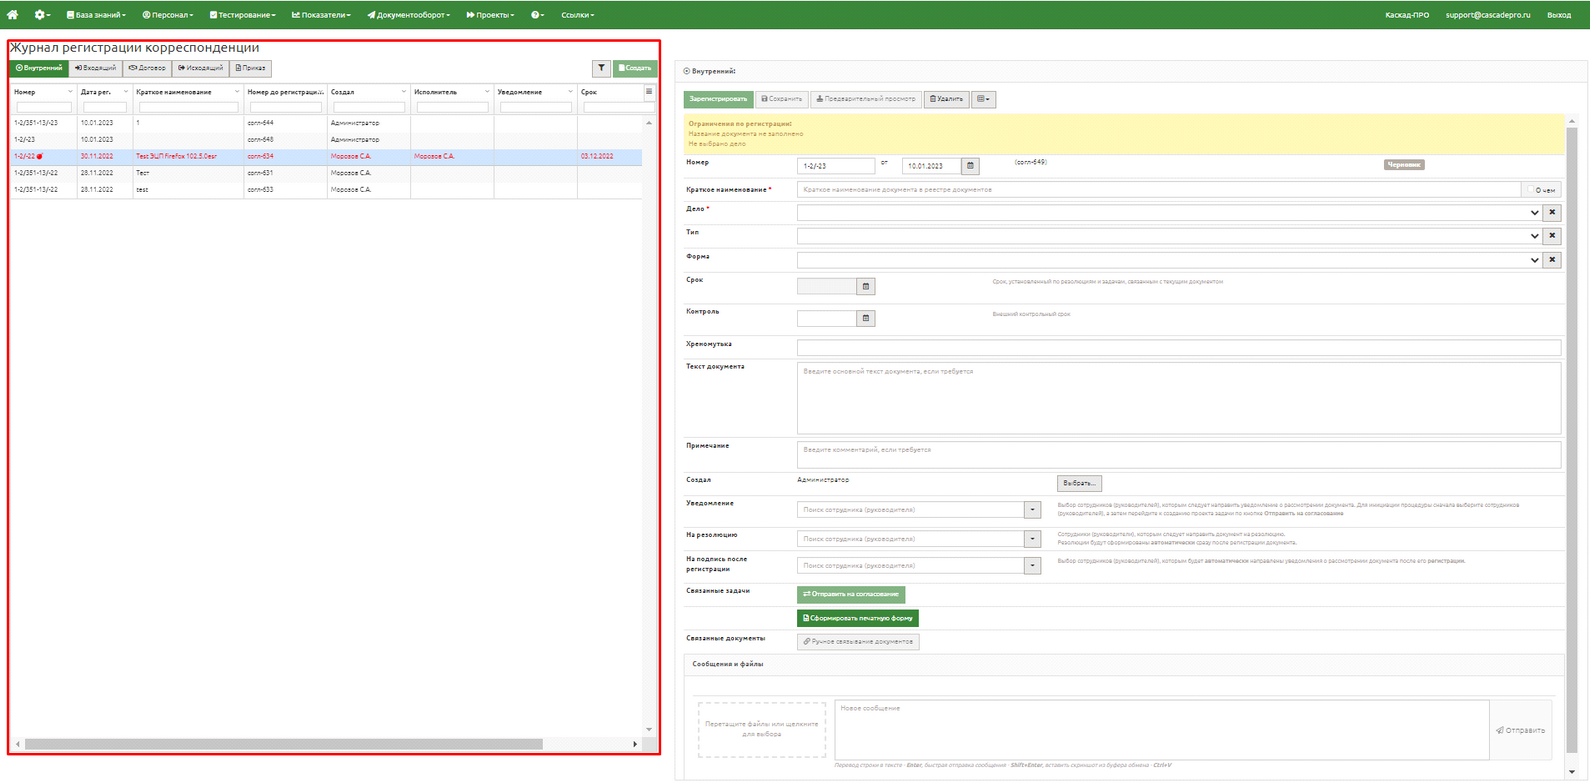The image size is (1590, 783).
Task: Open the Номер column header menu arrow
Action: click(x=70, y=92)
